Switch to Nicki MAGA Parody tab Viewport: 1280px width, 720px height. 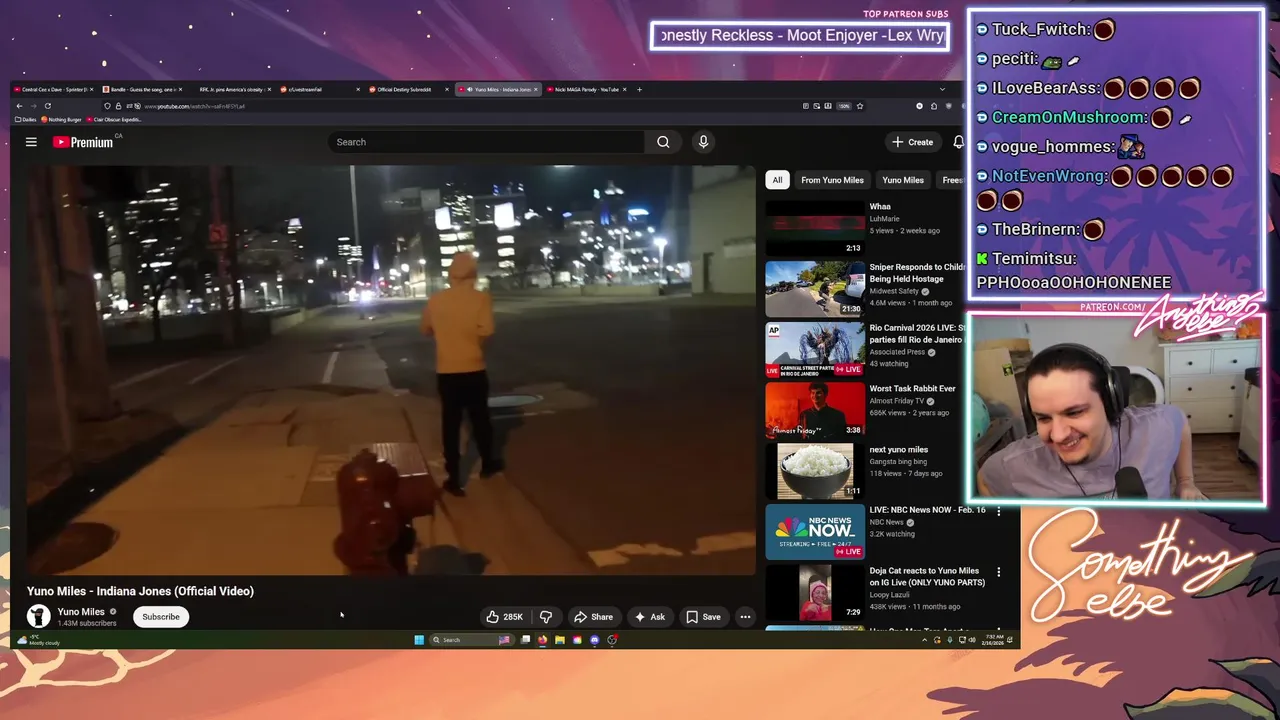(x=586, y=89)
